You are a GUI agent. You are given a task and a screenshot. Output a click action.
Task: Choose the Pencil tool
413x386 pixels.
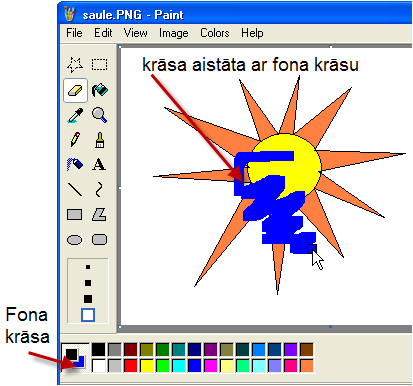pyautogui.click(x=75, y=139)
